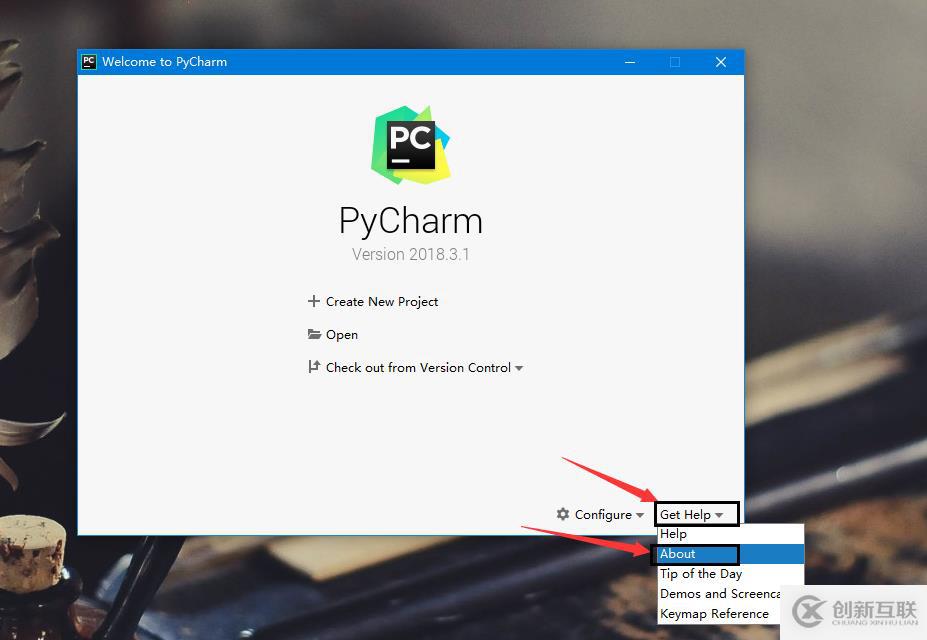Click the Version 2018.3.1 text
This screenshot has width=927, height=640.
[x=411, y=254]
